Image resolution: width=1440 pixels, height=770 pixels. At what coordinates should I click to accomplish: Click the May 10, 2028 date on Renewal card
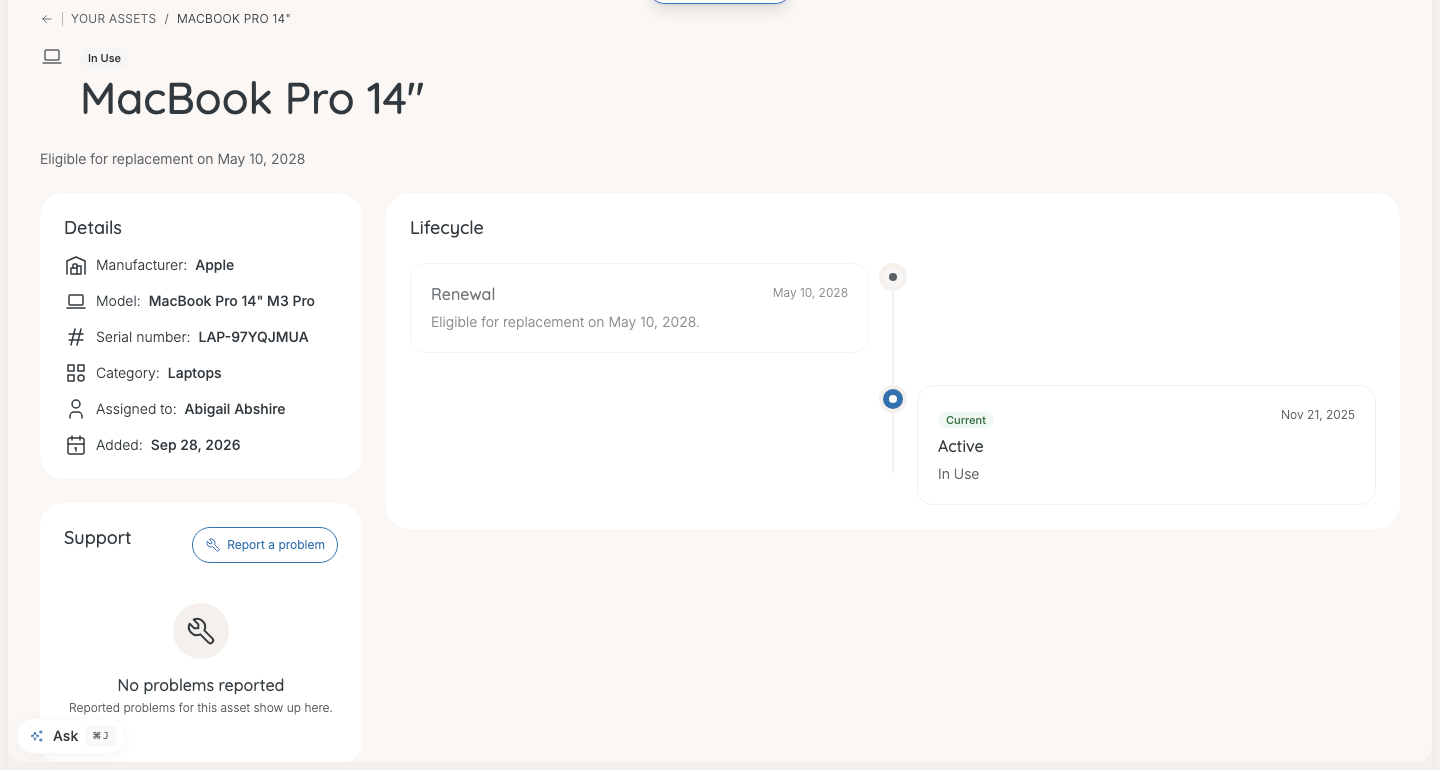point(810,293)
